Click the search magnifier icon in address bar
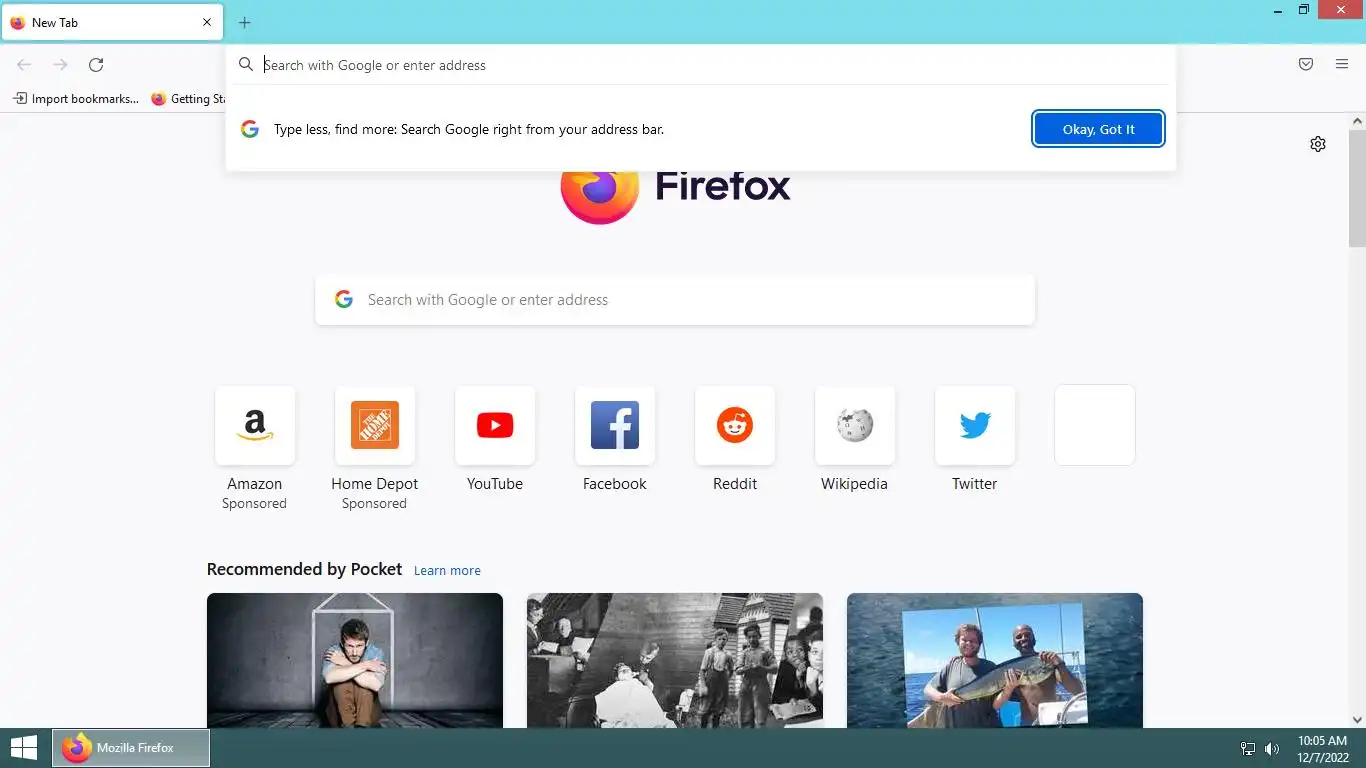The image size is (1366, 768). coord(246,65)
